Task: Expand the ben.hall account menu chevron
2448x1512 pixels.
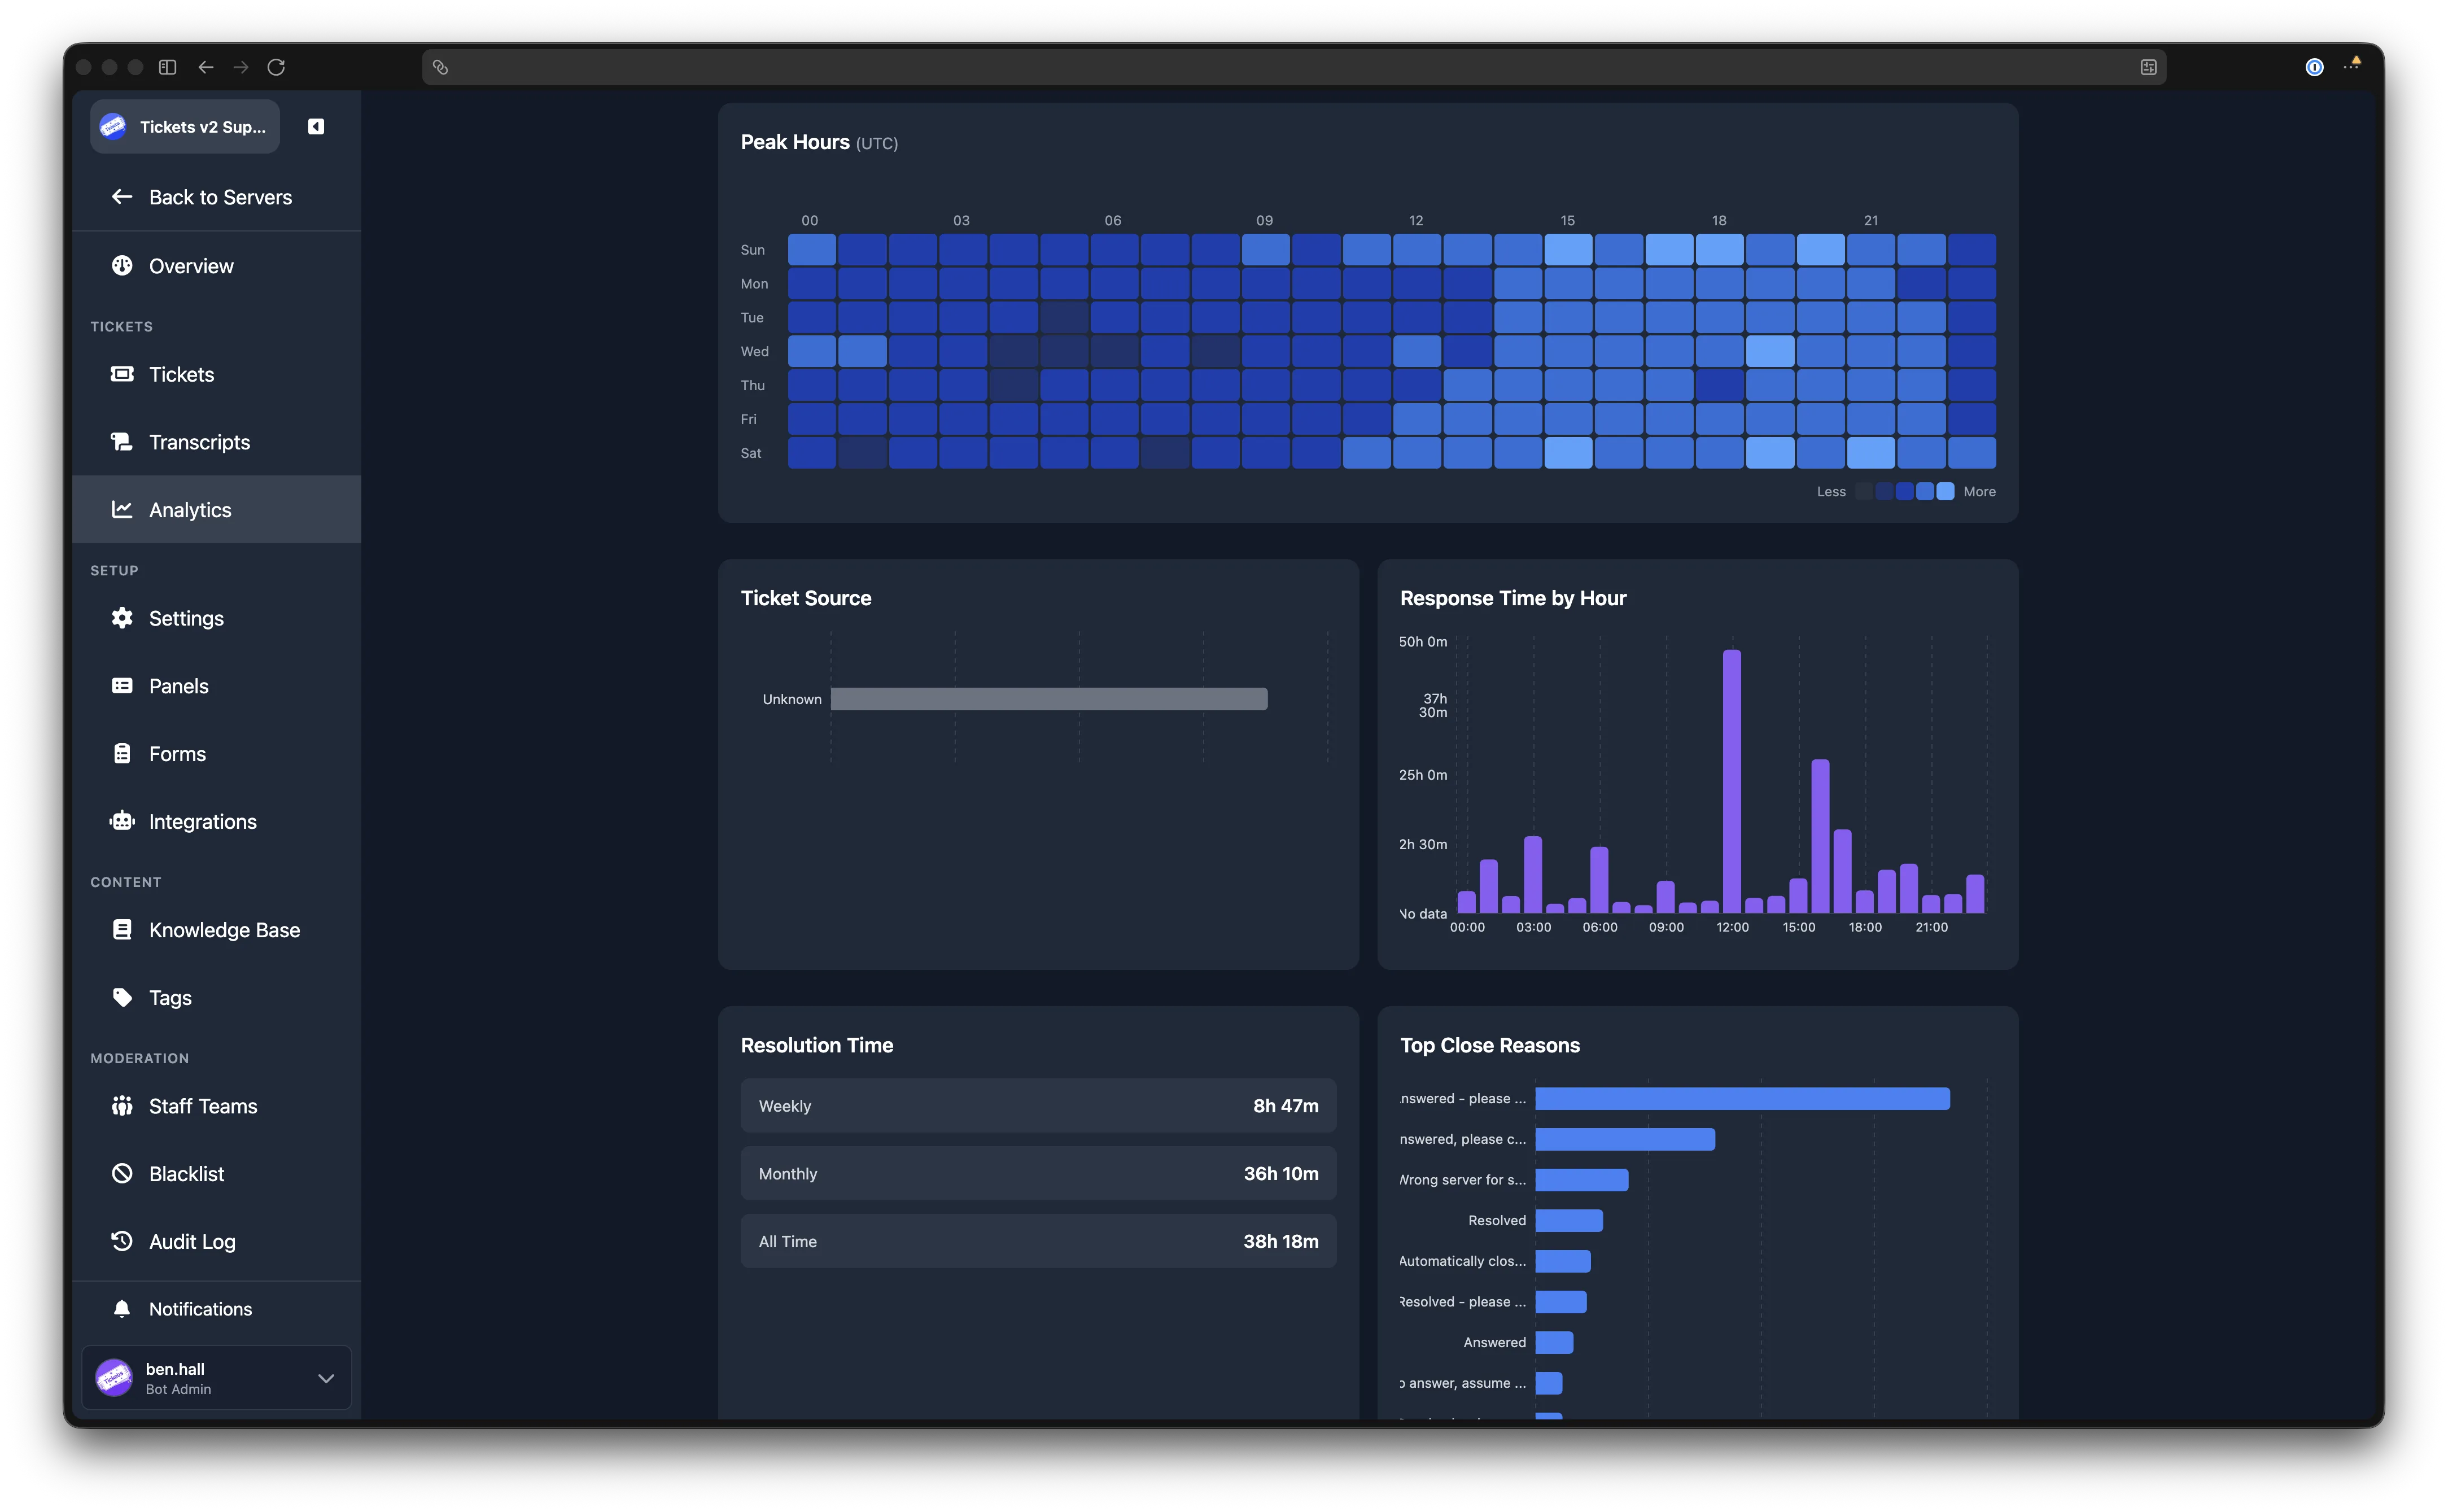Action: coord(326,1378)
